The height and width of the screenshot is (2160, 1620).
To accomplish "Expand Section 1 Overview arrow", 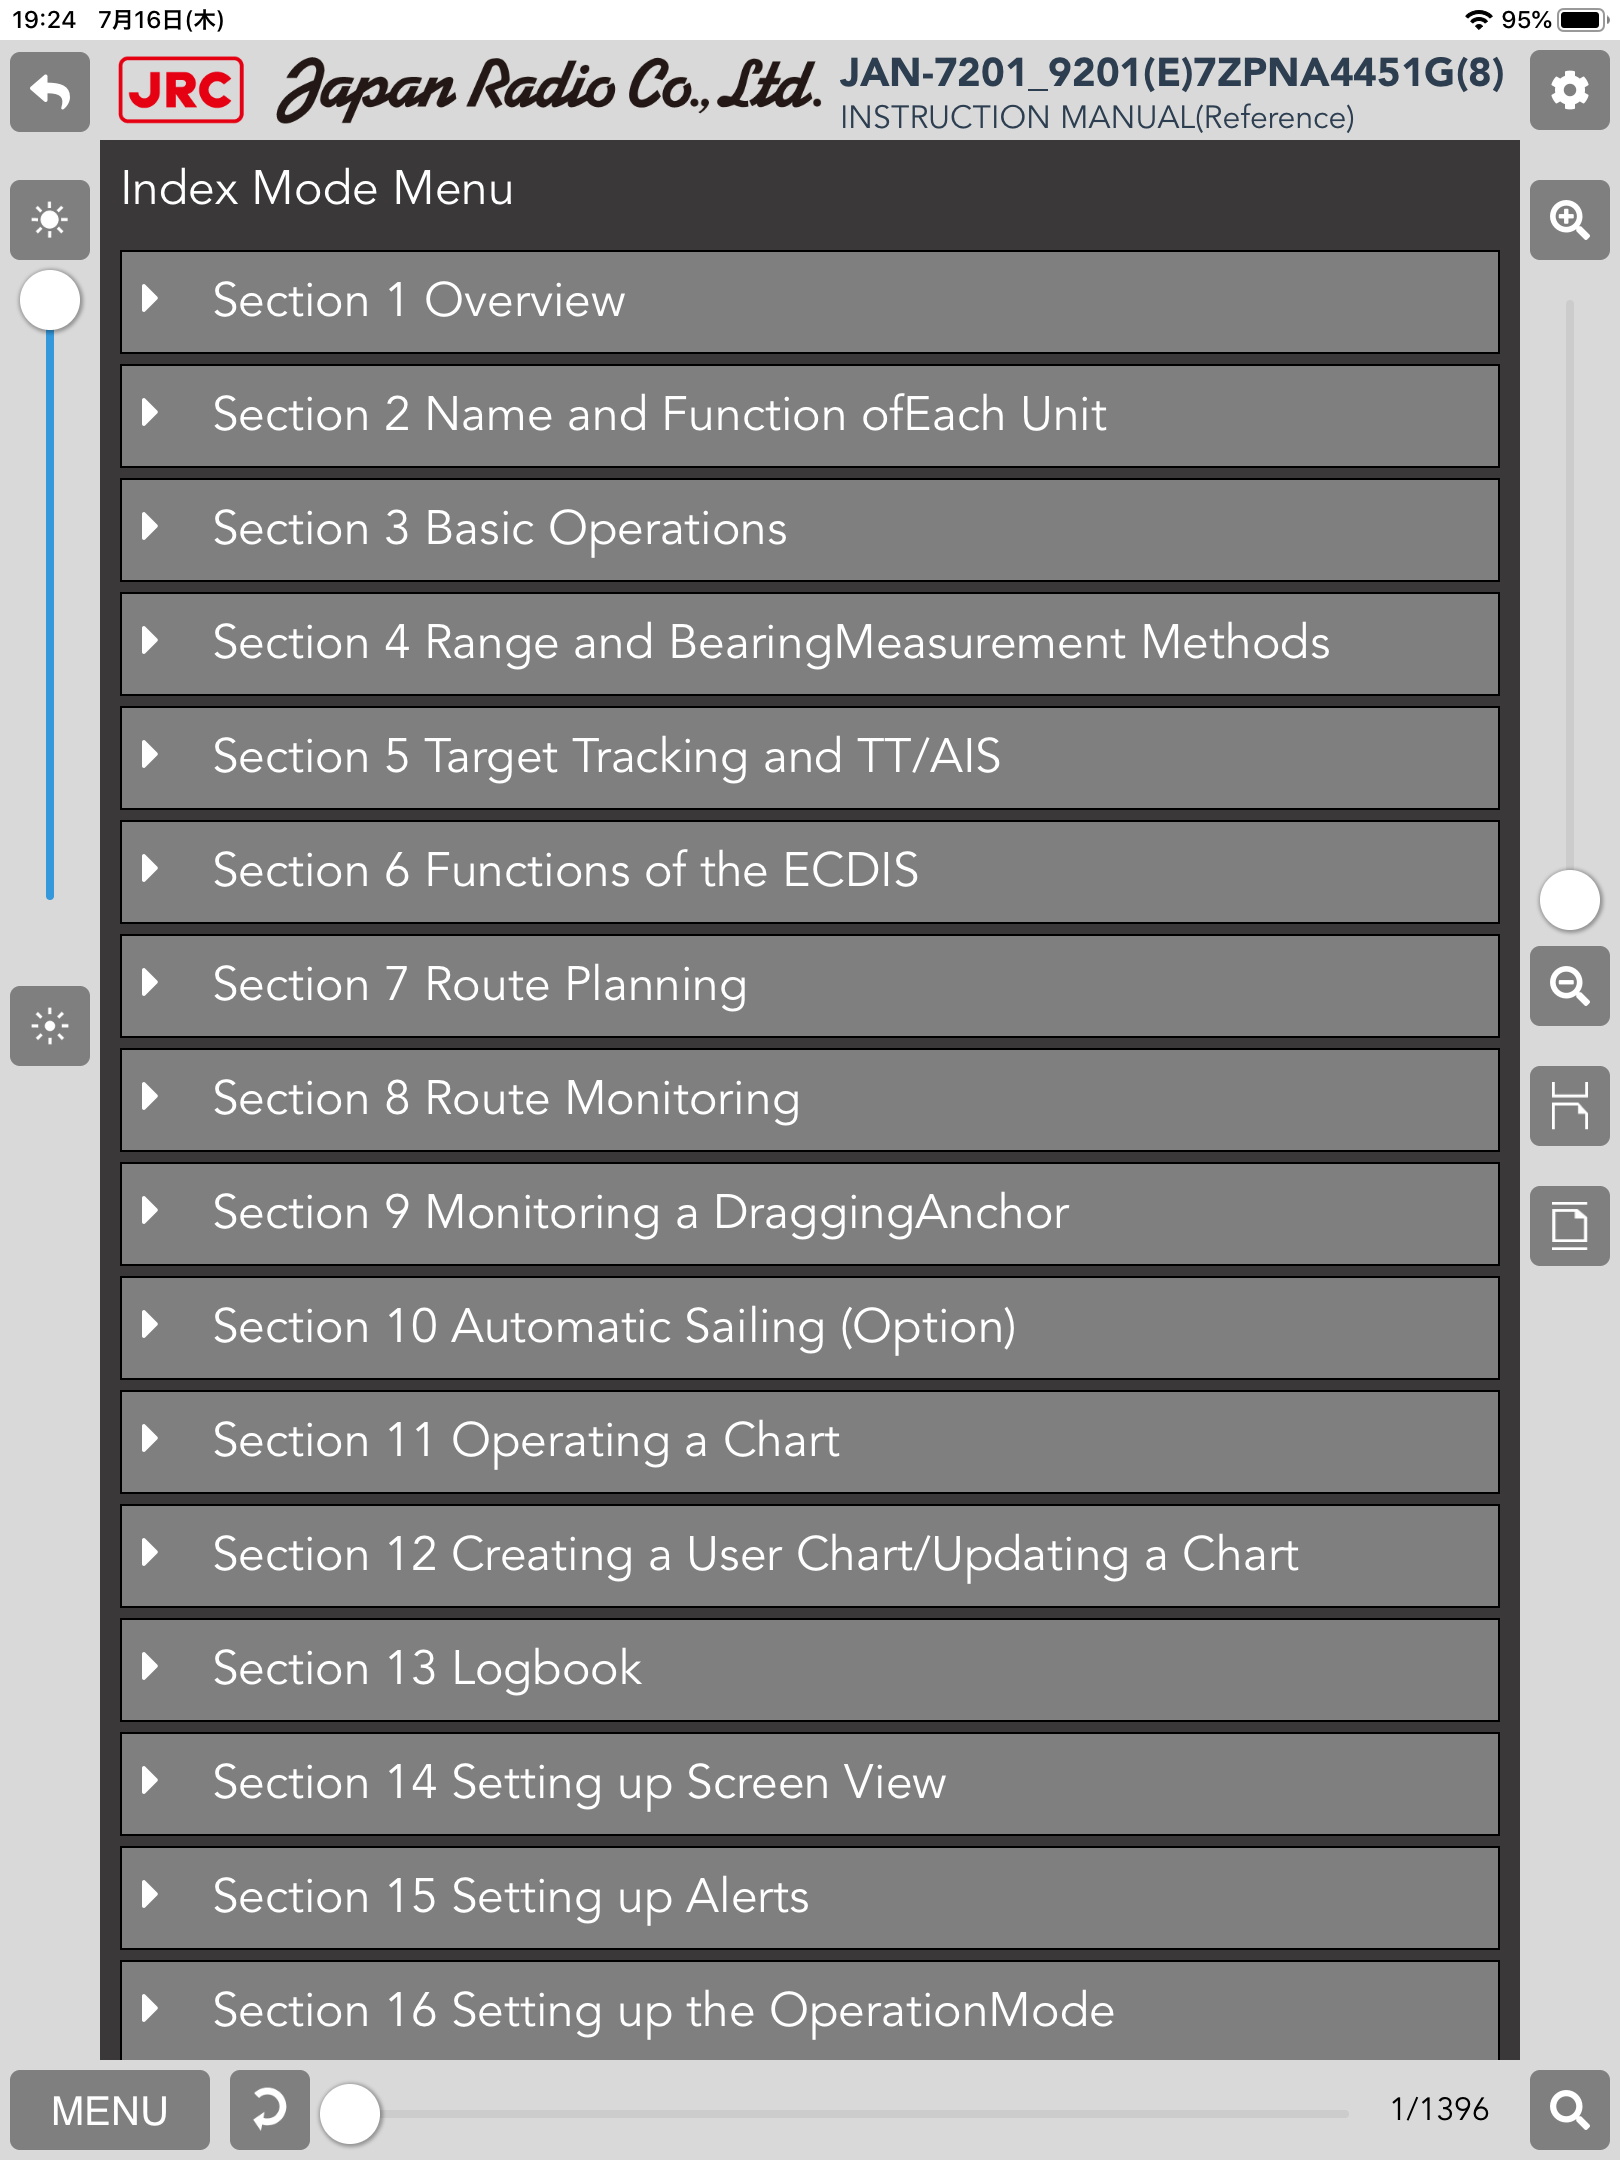I will point(150,298).
